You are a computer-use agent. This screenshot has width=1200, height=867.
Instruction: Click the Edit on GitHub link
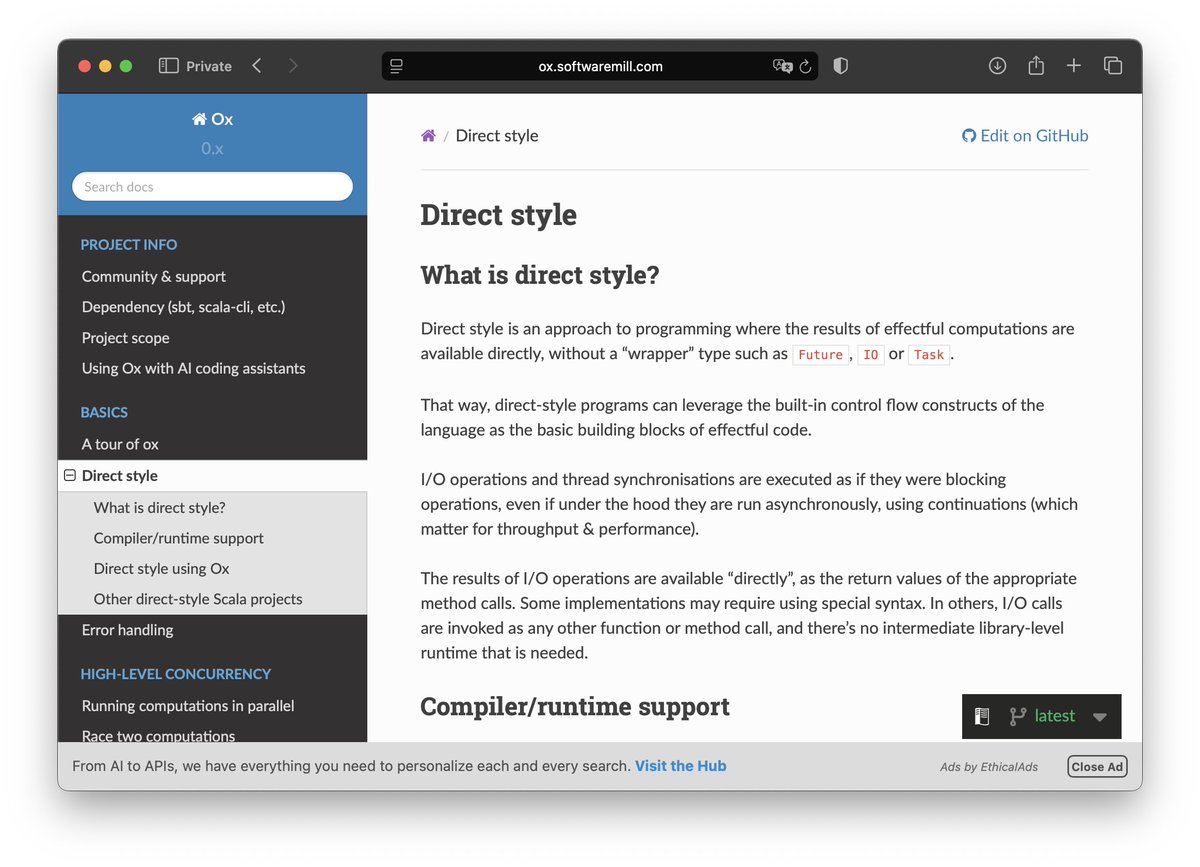[x=1025, y=136]
